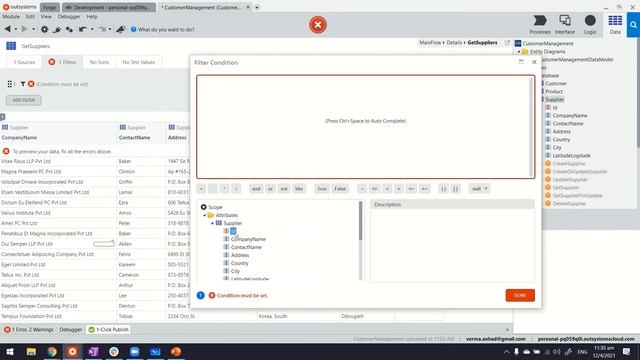
Task: Open the element in new window icon
Action: [507, 42]
